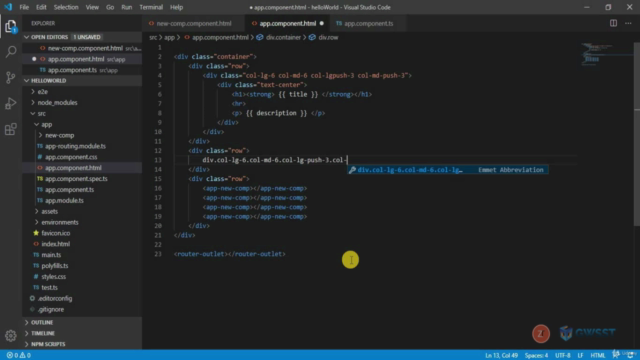The width and height of the screenshot is (640, 360).
Task: Select the app.component.html editor tab
Action: click(288, 23)
